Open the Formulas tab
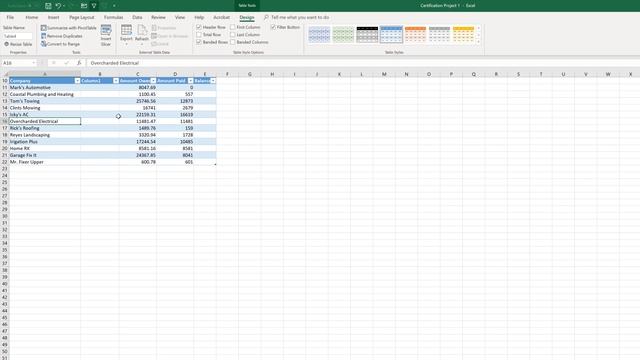Screen dimensions: 640x360 pyautogui.click(x=113, y=17)
